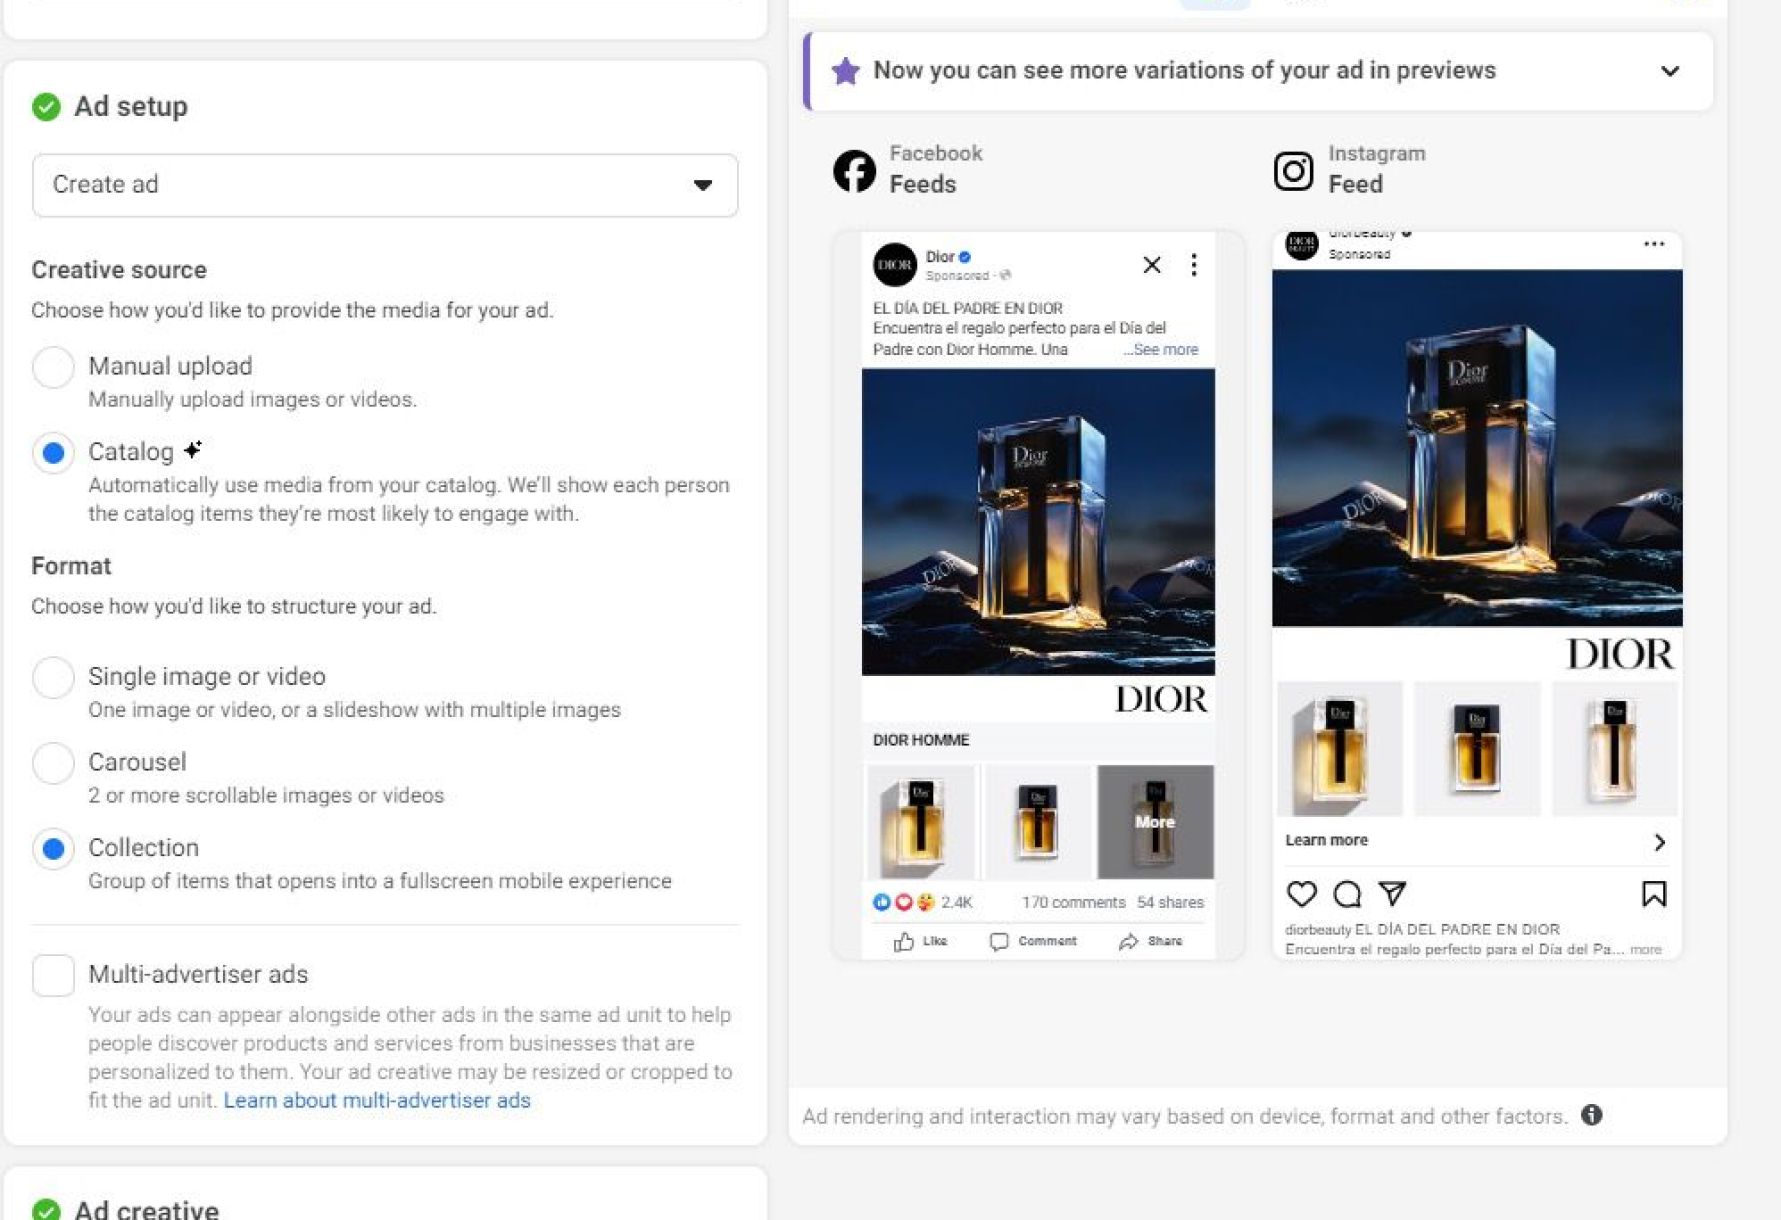The width and height of the screenshot is (1781, 1220).
Task: Expand the ad variations previews banner
Action: click(1669, 71)
